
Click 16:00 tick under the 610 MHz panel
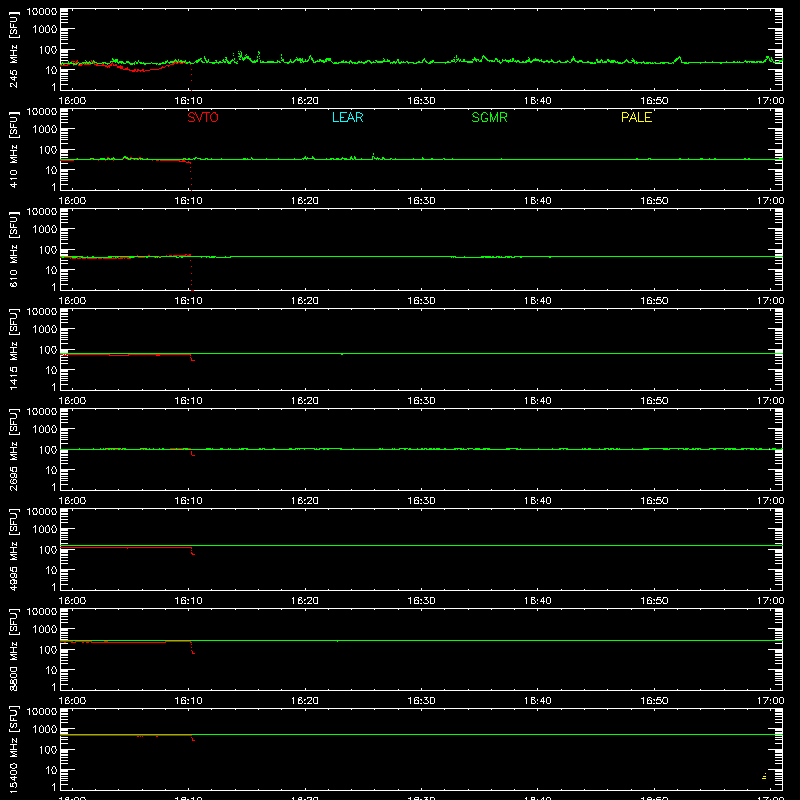(72, 301)
